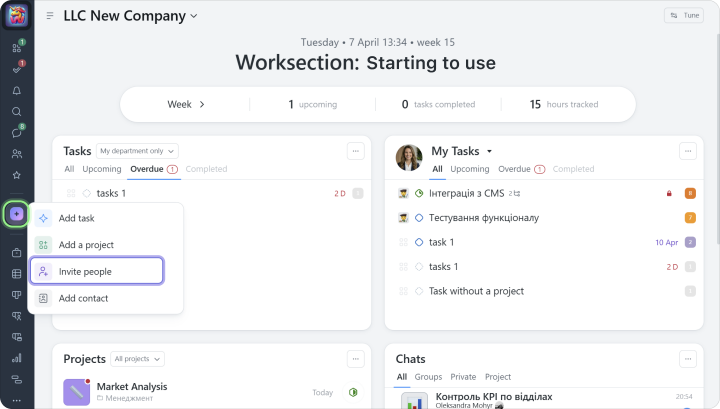Open the people icon in sidebar

(x=17, y=154)
